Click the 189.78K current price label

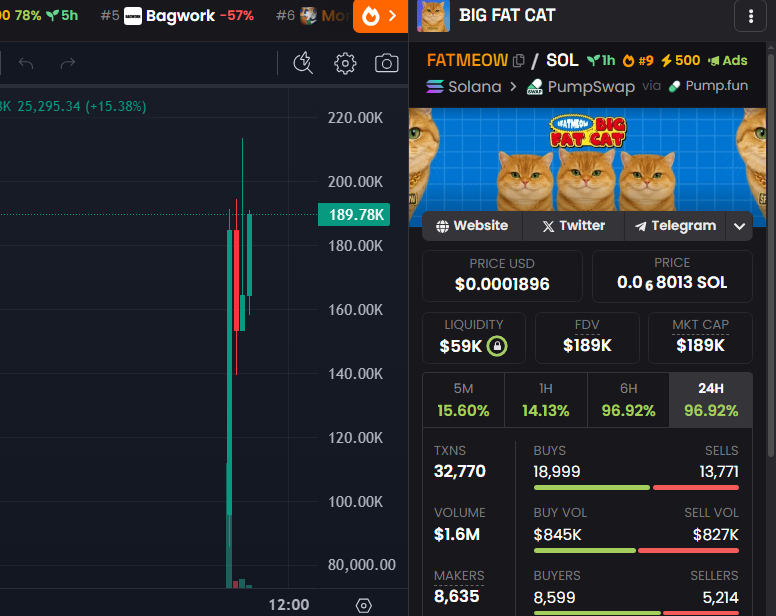(354, 215)
